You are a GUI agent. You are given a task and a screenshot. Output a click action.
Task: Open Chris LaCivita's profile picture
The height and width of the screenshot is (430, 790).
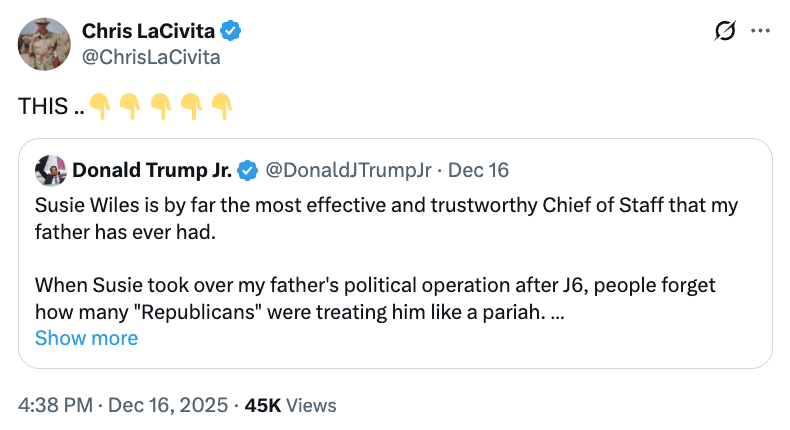coord(44,44)
